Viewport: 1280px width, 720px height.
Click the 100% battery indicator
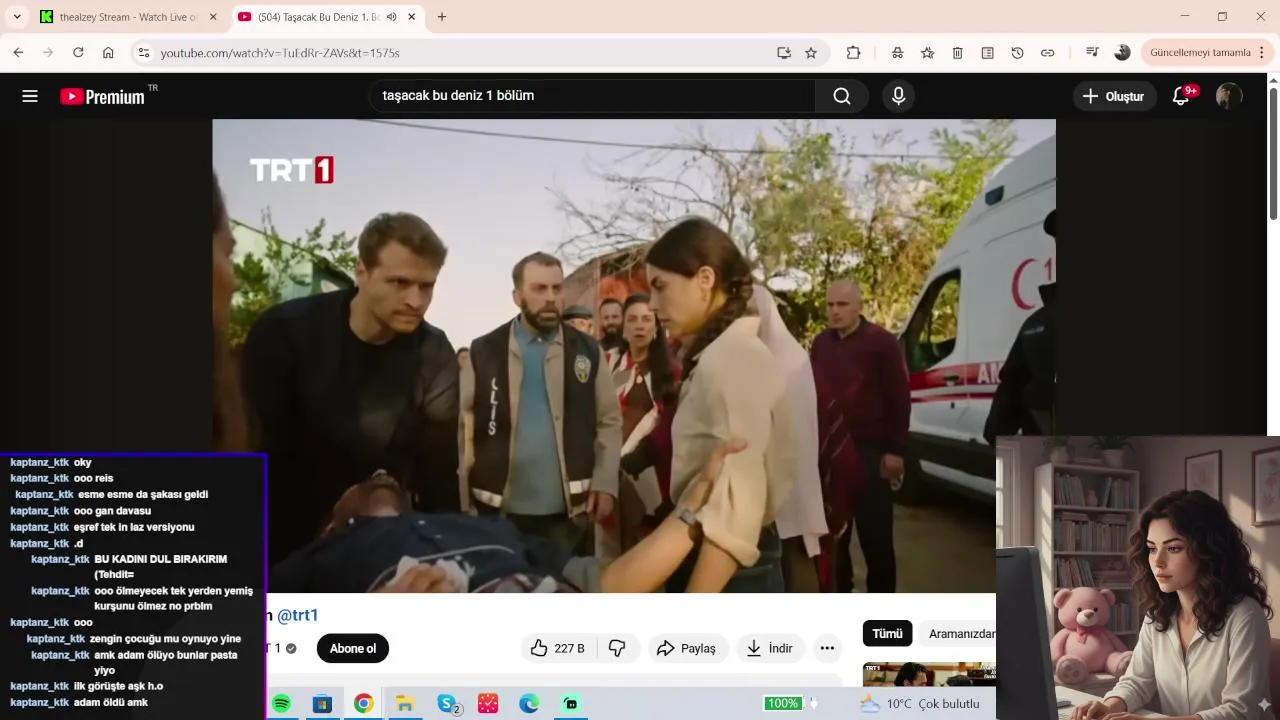[x=782, y=704]
